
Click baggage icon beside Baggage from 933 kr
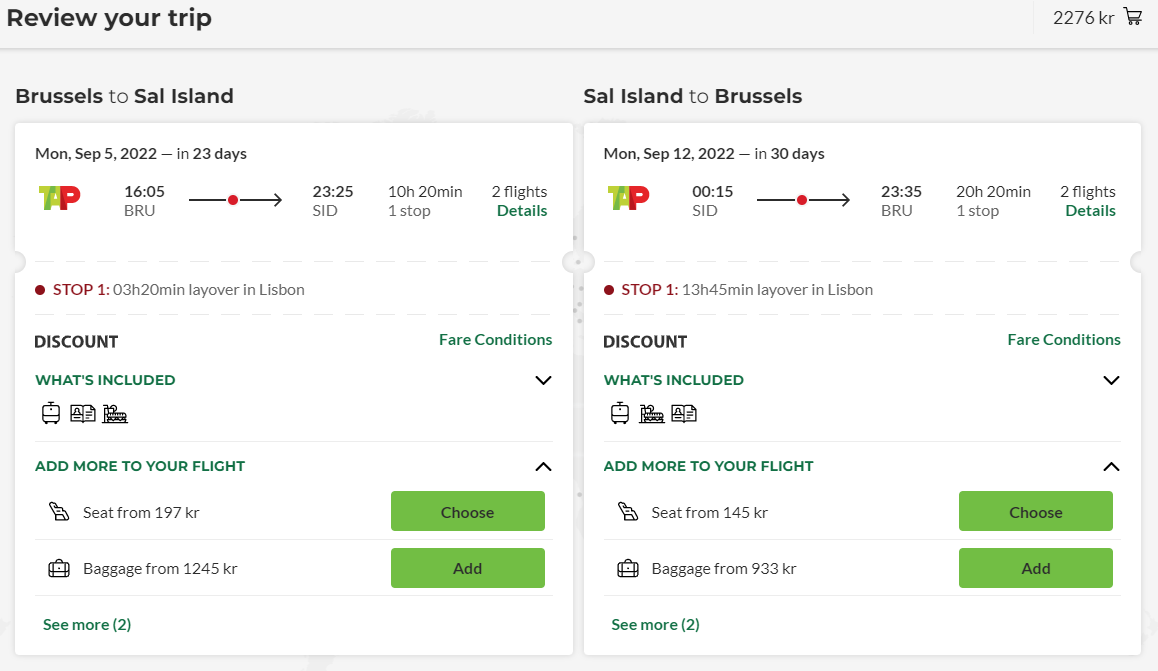click(628, 568)
